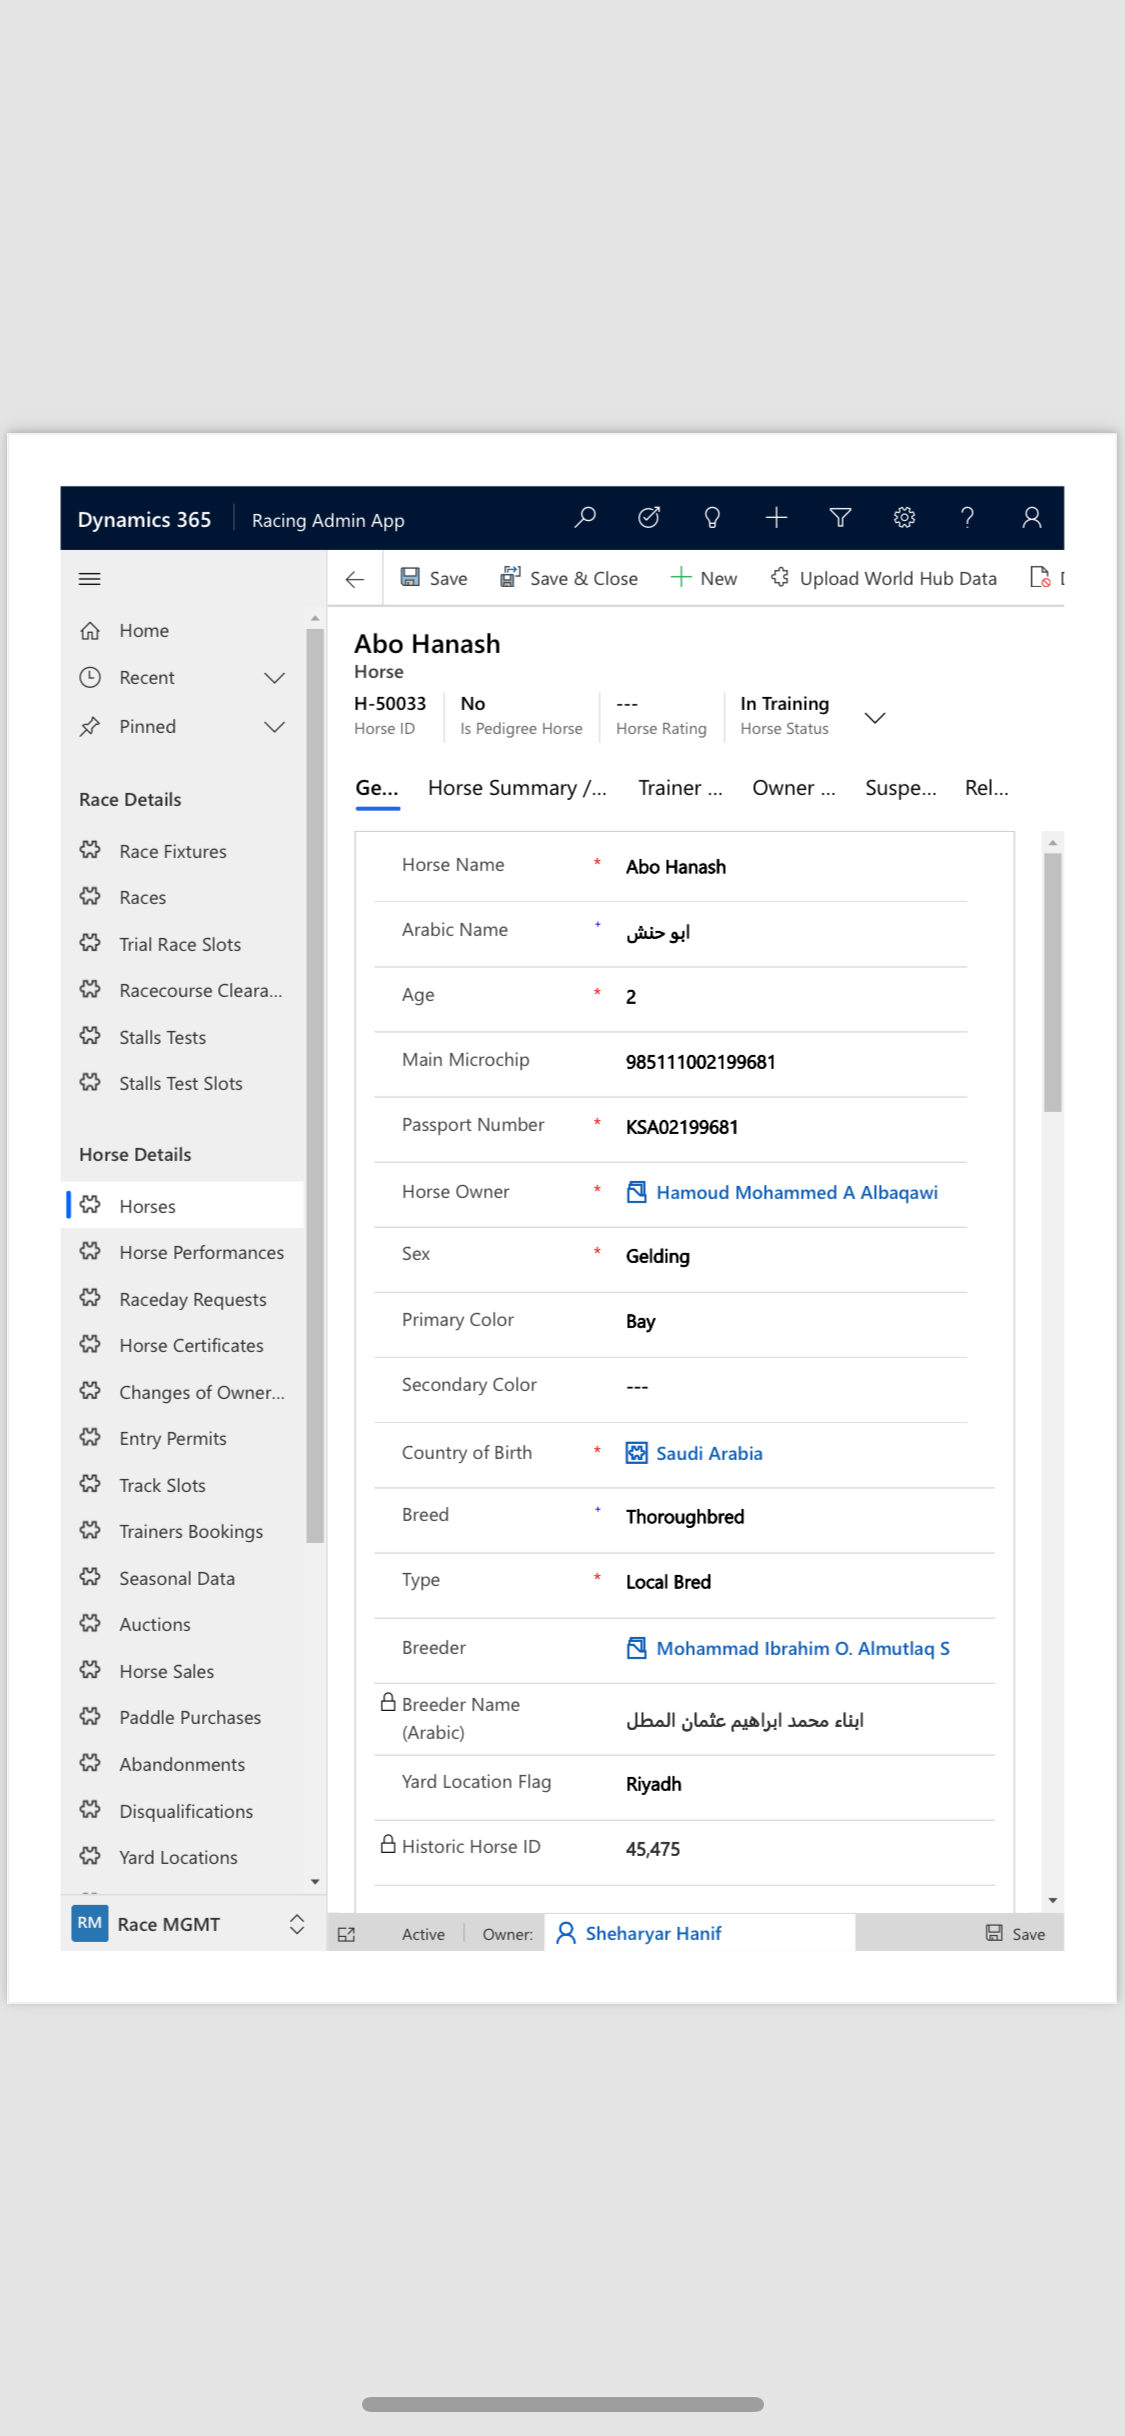Click the Save & Close button
1125x2436 pixels.
coord(569,578)
